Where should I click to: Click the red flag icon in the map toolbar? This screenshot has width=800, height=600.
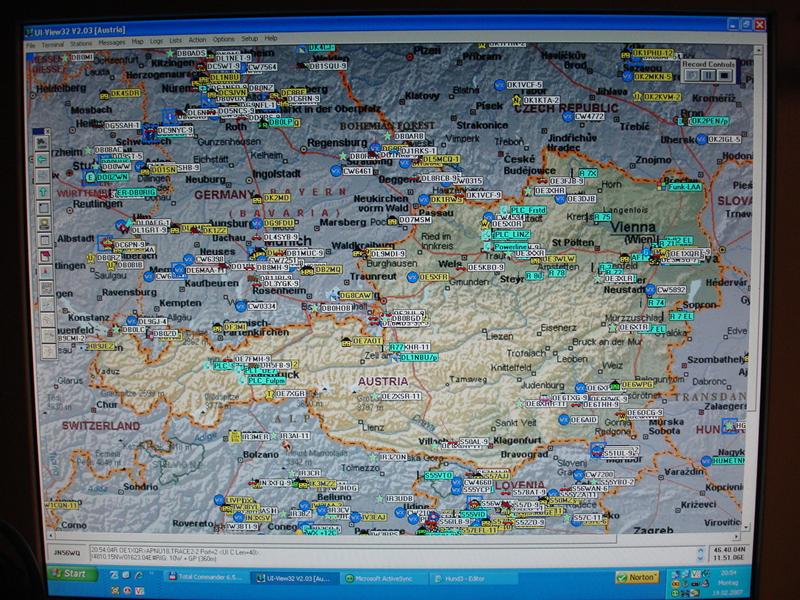coord(45,256)
